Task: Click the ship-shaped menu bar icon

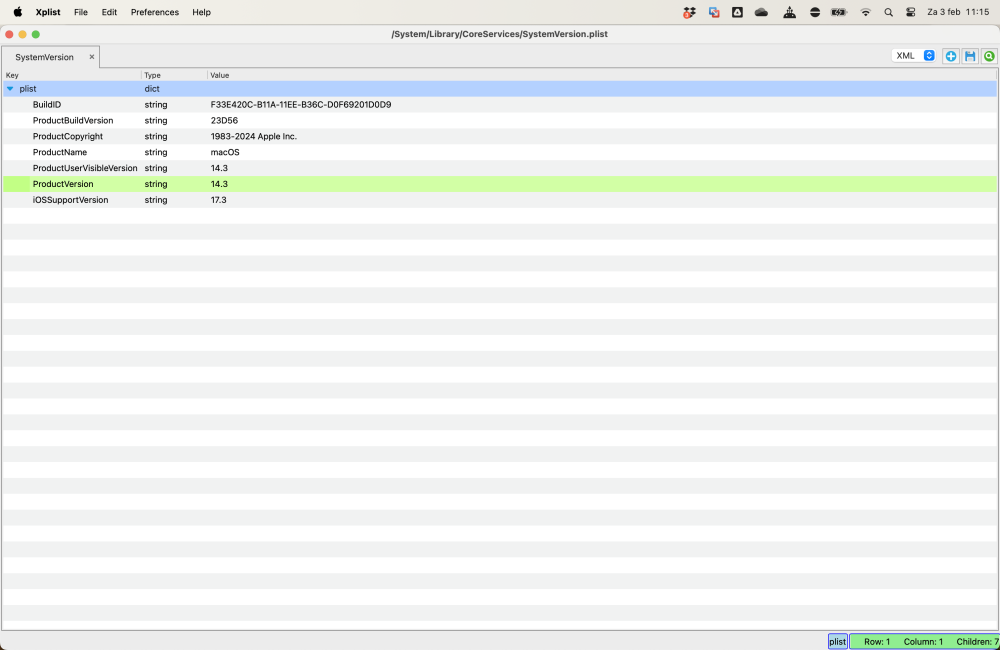Action: click(790, 12)
